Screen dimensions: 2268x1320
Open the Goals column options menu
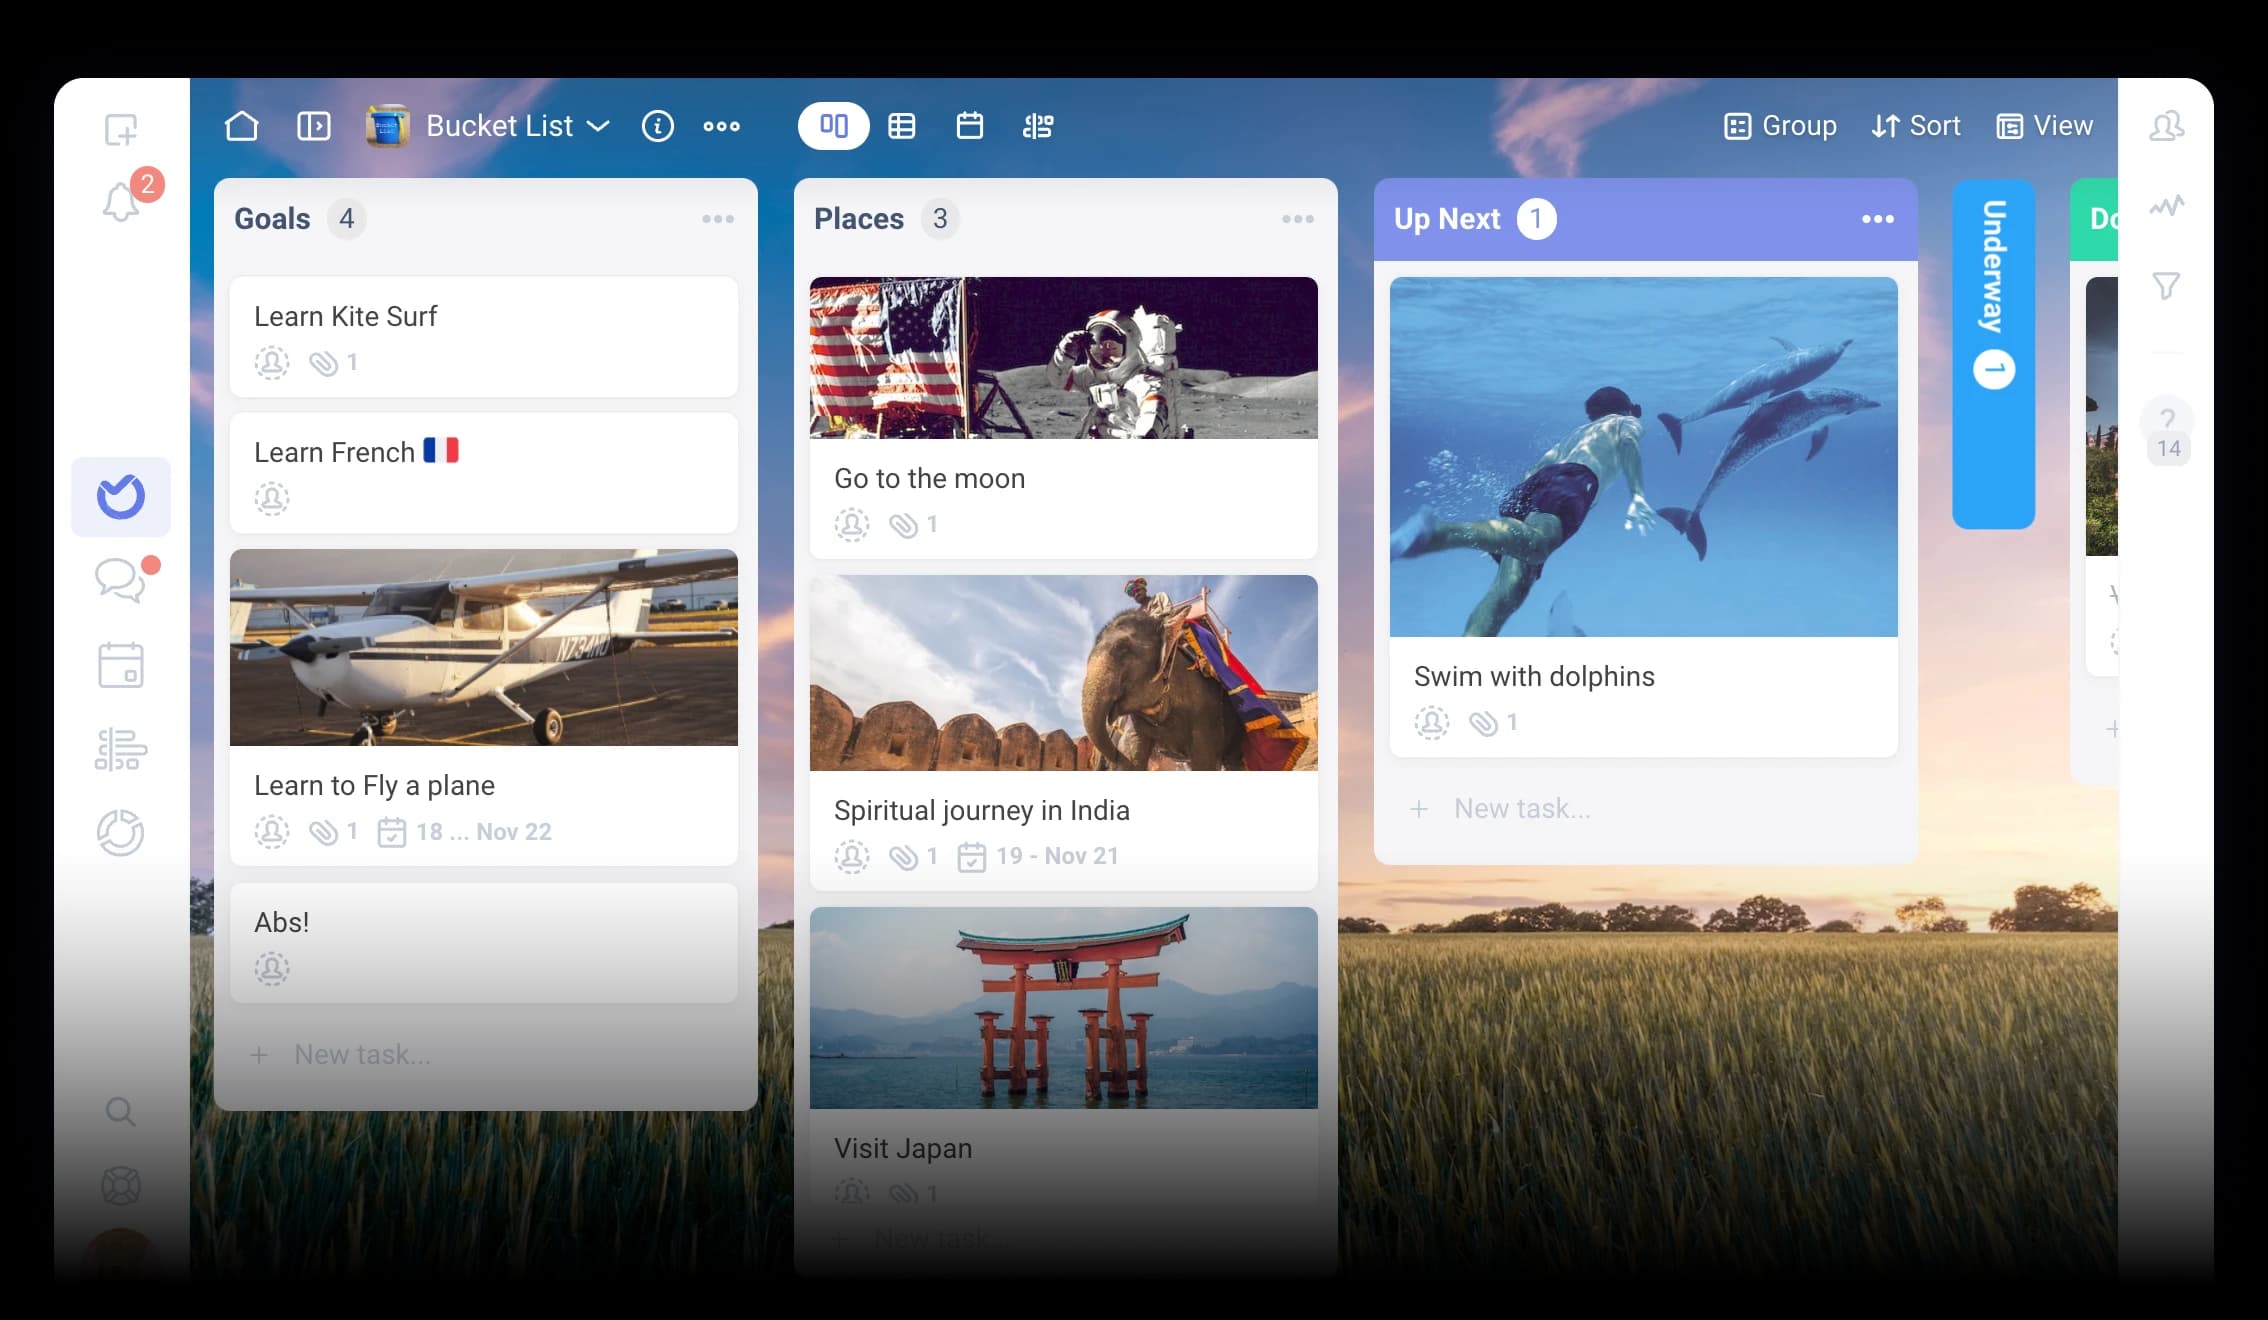pos(717,219)
